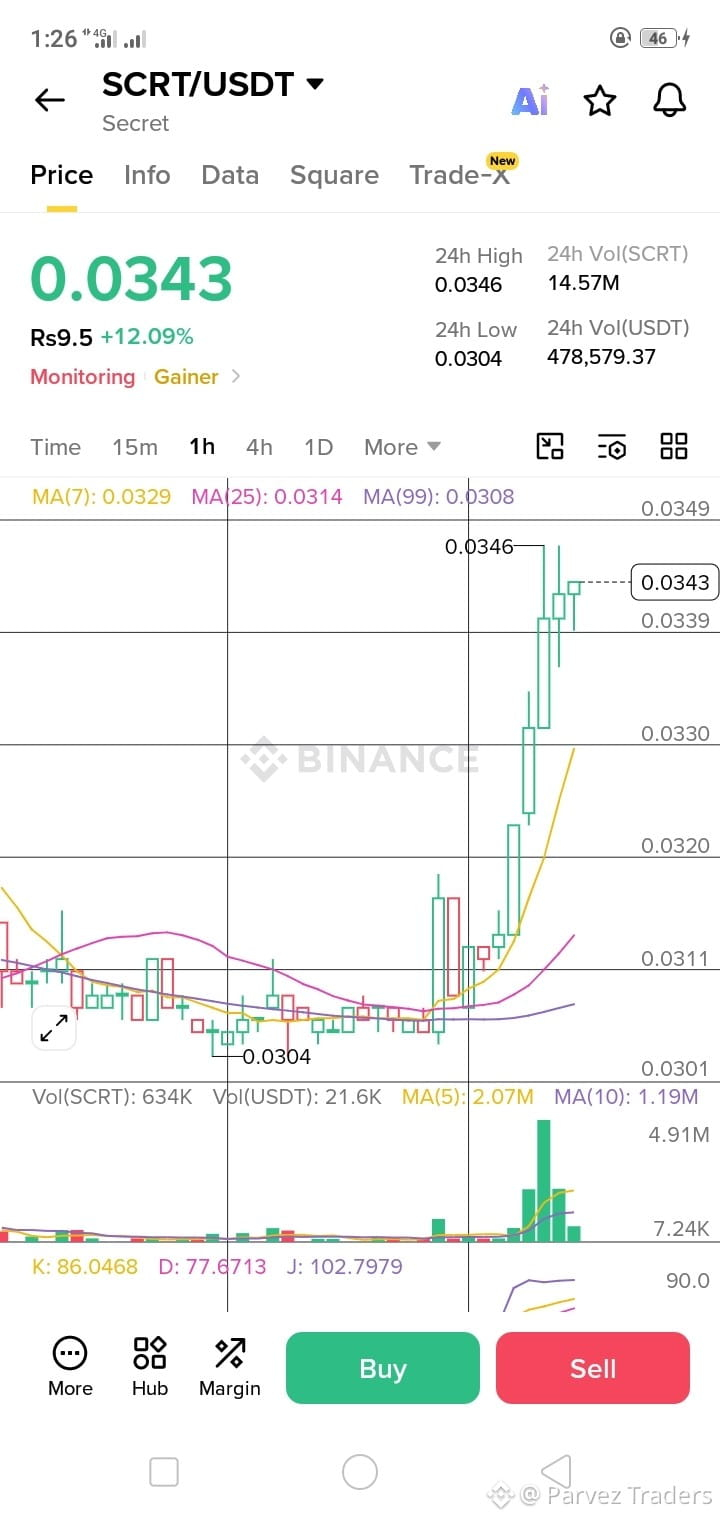Tap the D: 77.6713 KDJ value

tap(213, 1267)
